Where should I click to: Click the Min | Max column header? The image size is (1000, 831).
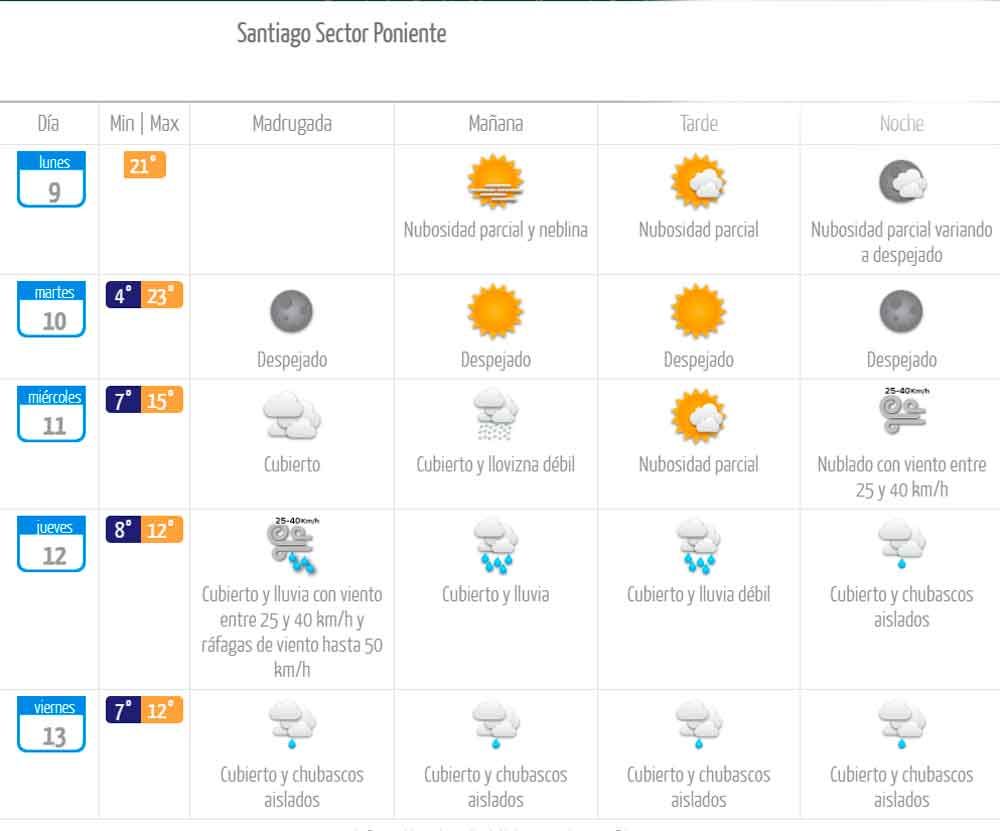coord(145,124)
